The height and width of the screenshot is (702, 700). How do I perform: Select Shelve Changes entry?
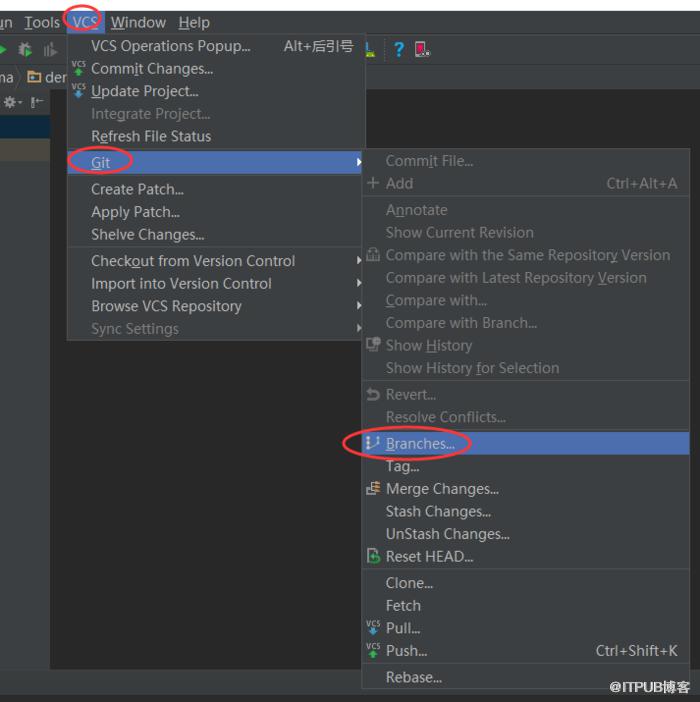(x=214, y=235)
